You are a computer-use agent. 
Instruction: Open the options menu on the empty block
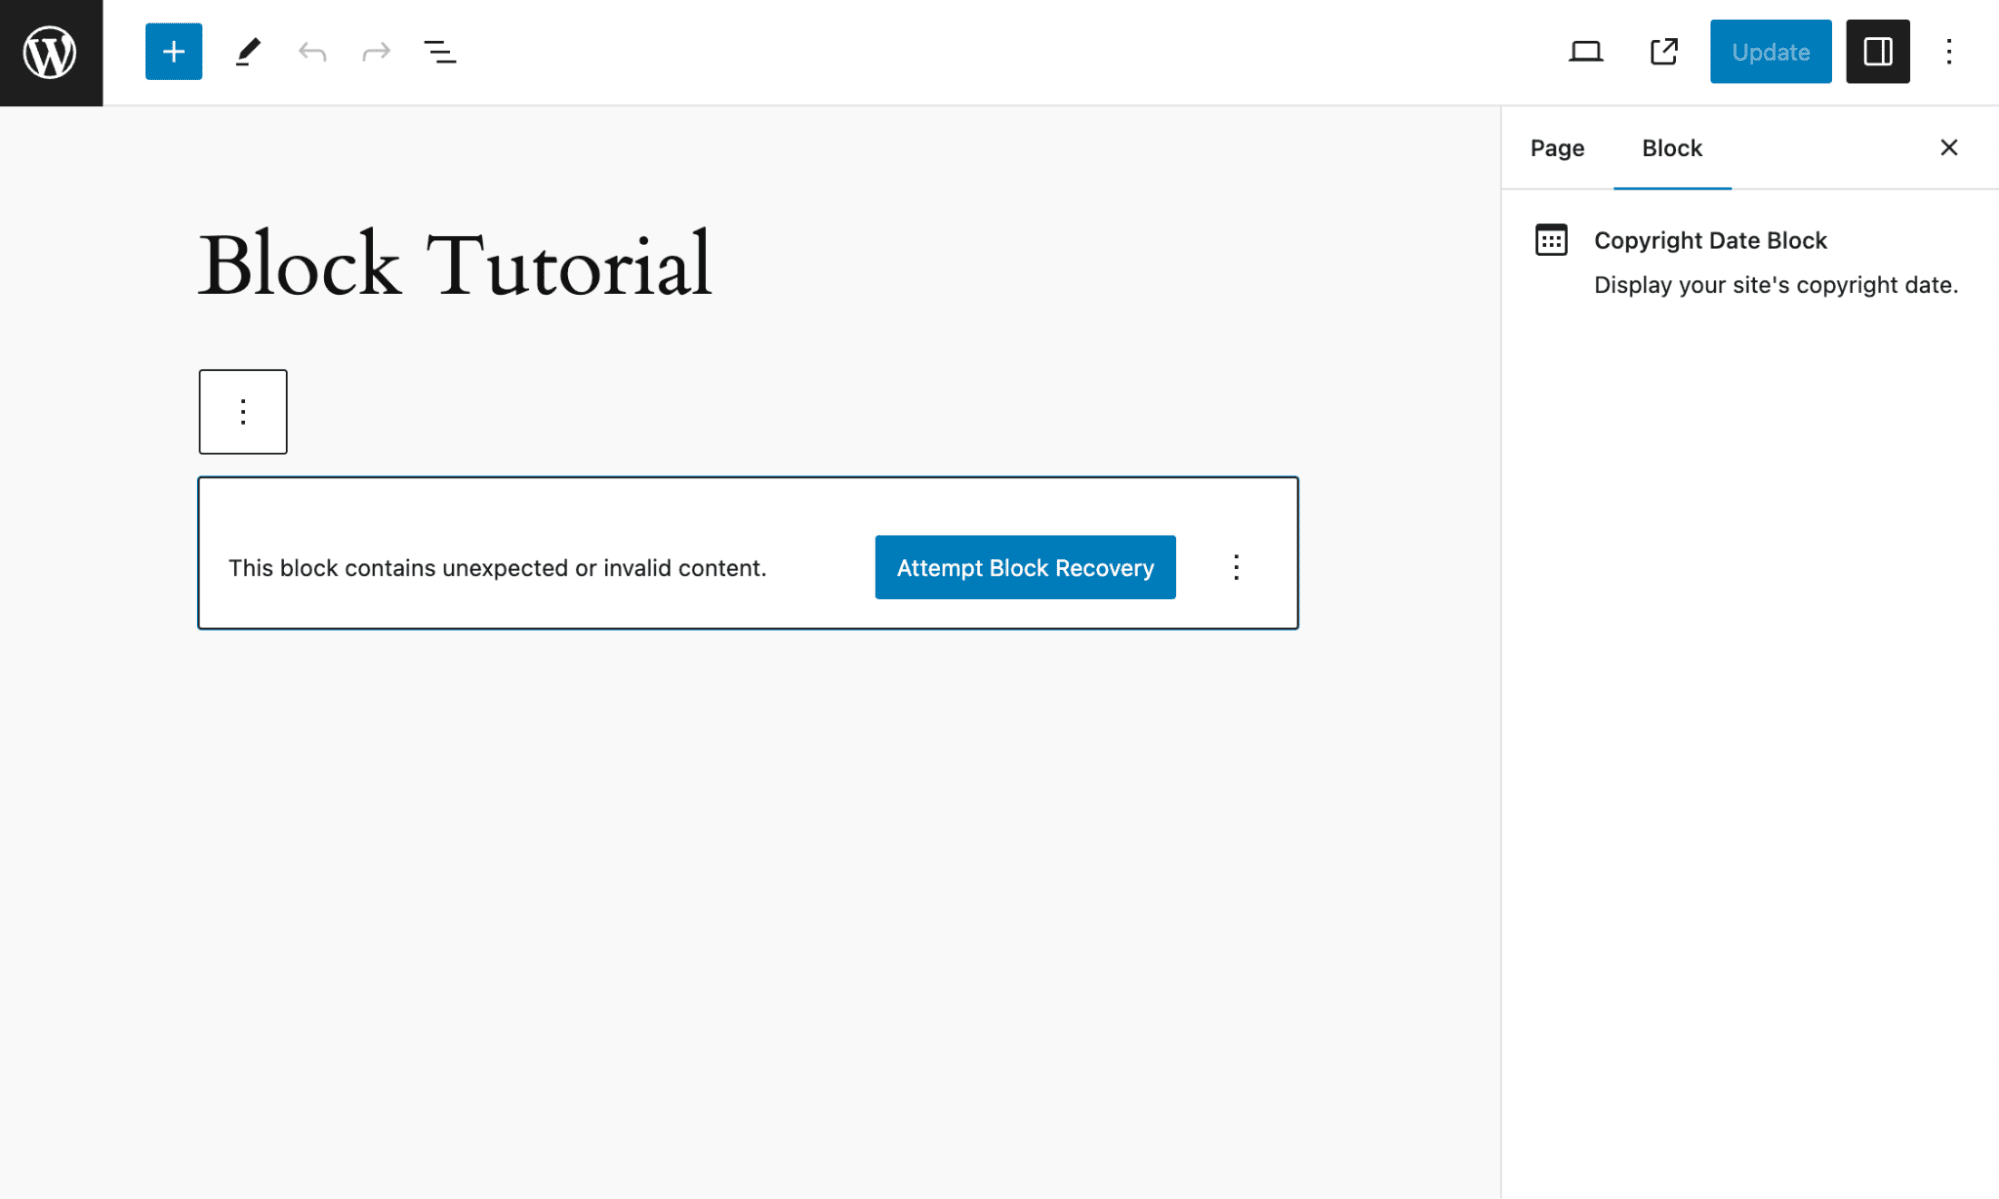pyautogui.click(x=242, y=411)
